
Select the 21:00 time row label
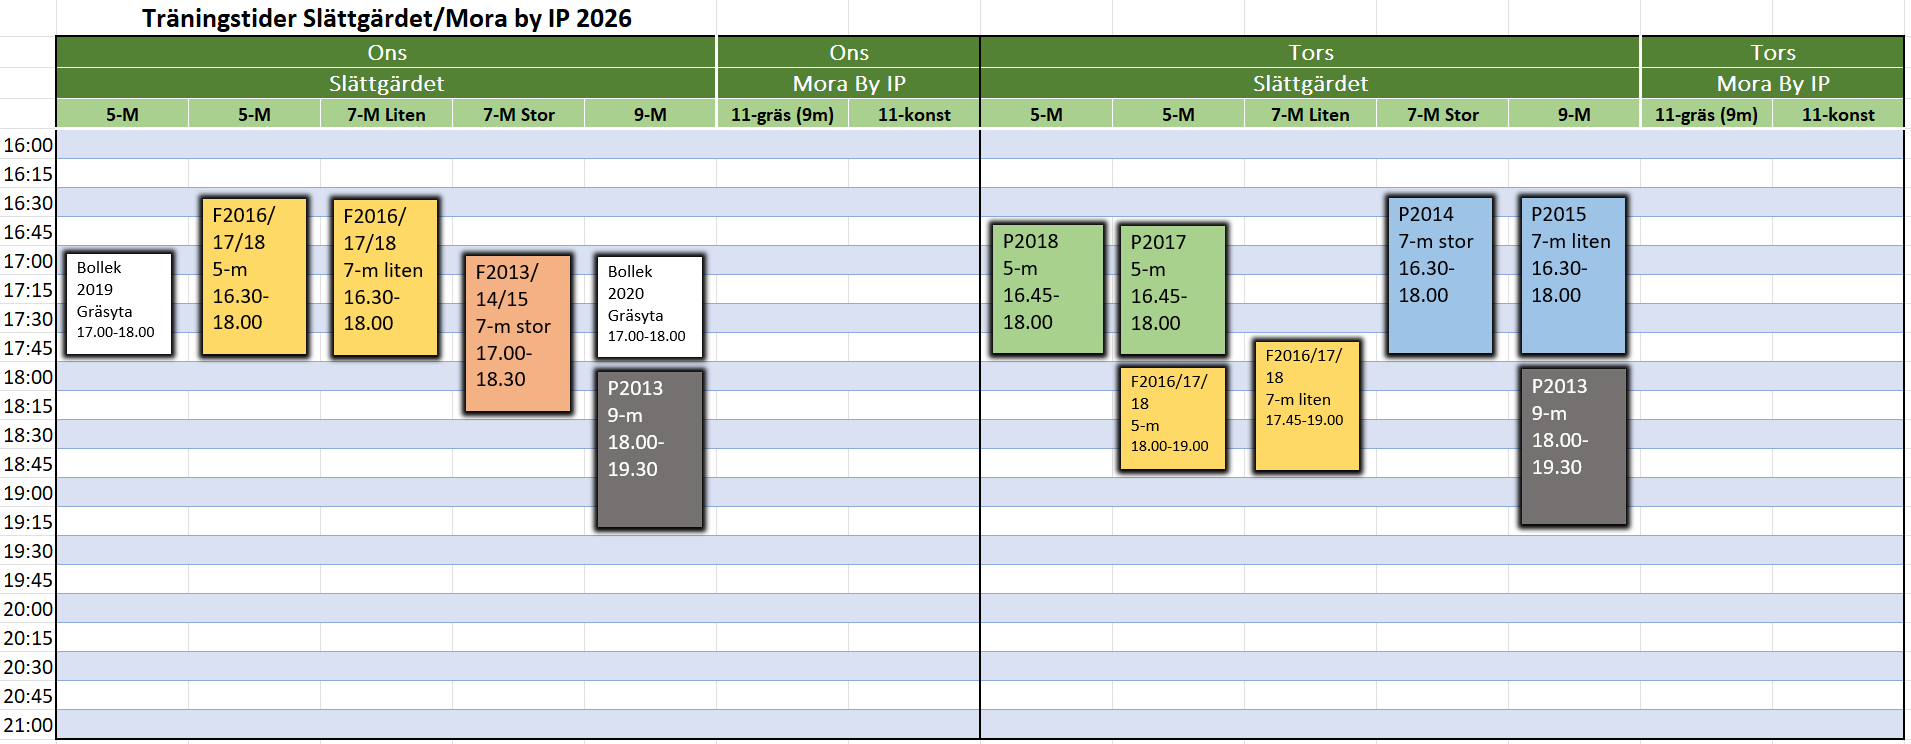[28, 725]
